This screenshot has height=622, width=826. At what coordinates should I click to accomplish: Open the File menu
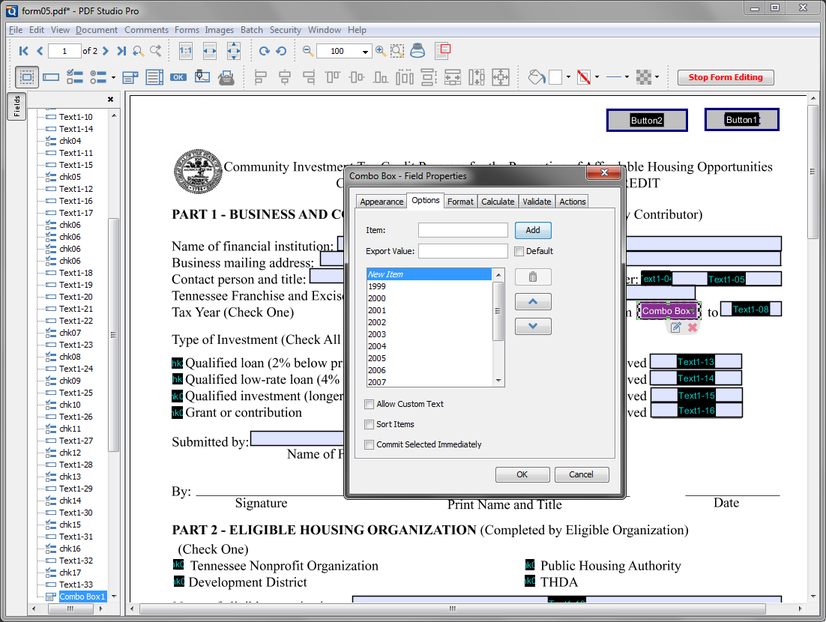click(16, 30)
